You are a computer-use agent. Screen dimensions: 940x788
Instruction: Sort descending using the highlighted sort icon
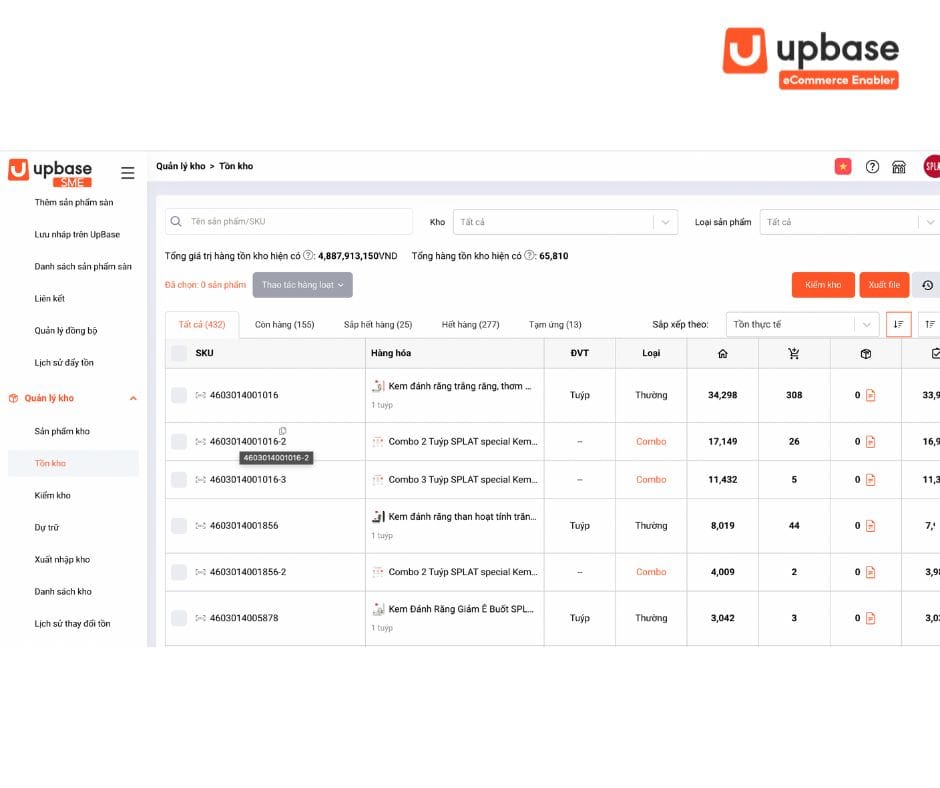pos(897,324)
